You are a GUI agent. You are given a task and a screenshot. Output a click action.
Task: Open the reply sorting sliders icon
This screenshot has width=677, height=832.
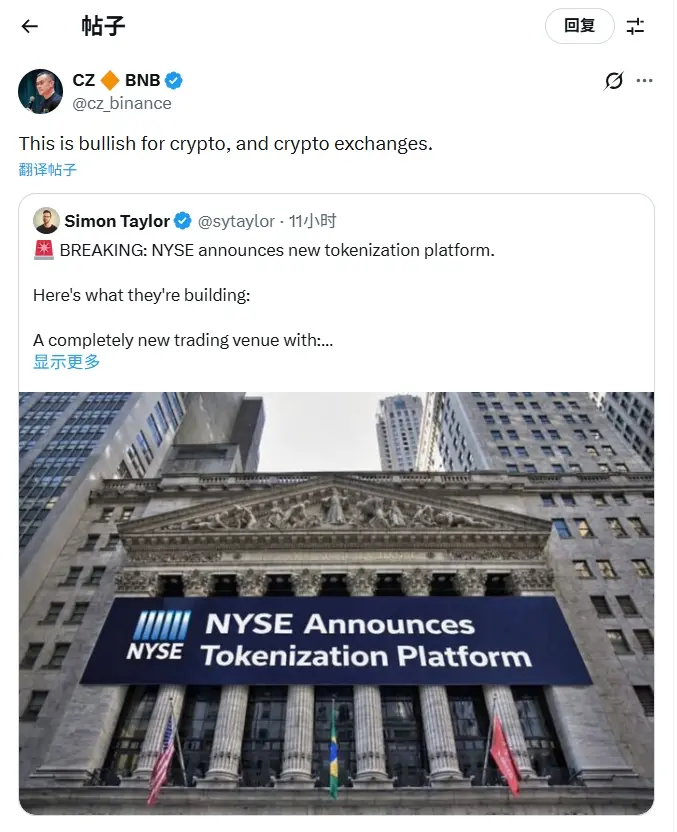click(636, 26)
